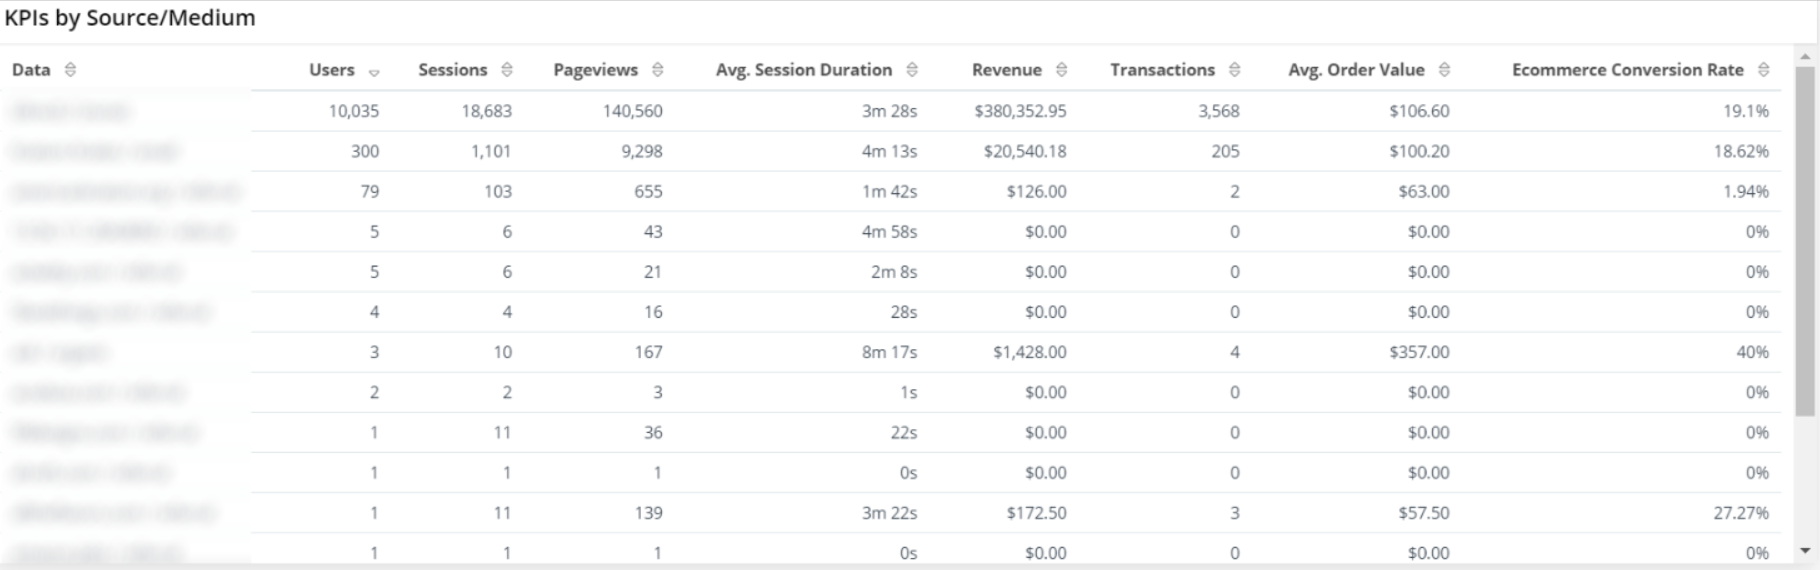Click users cell 79
The image size is (1820, 570).
370,191
